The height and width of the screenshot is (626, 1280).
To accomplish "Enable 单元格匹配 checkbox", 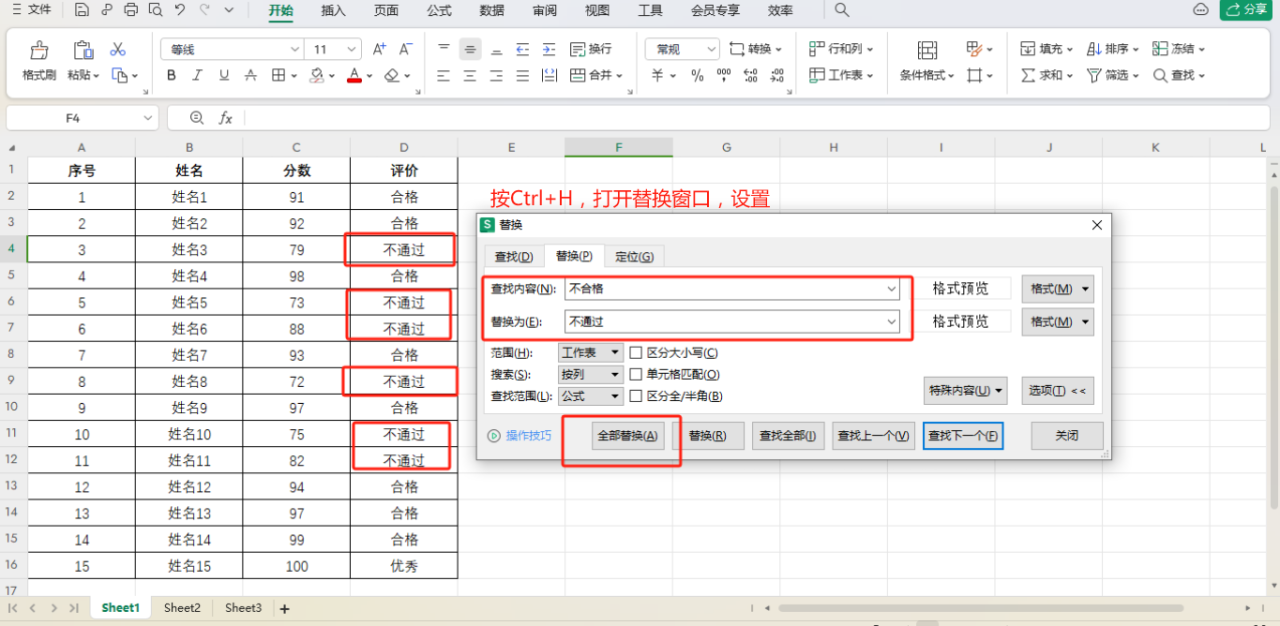I will [635, 375].
